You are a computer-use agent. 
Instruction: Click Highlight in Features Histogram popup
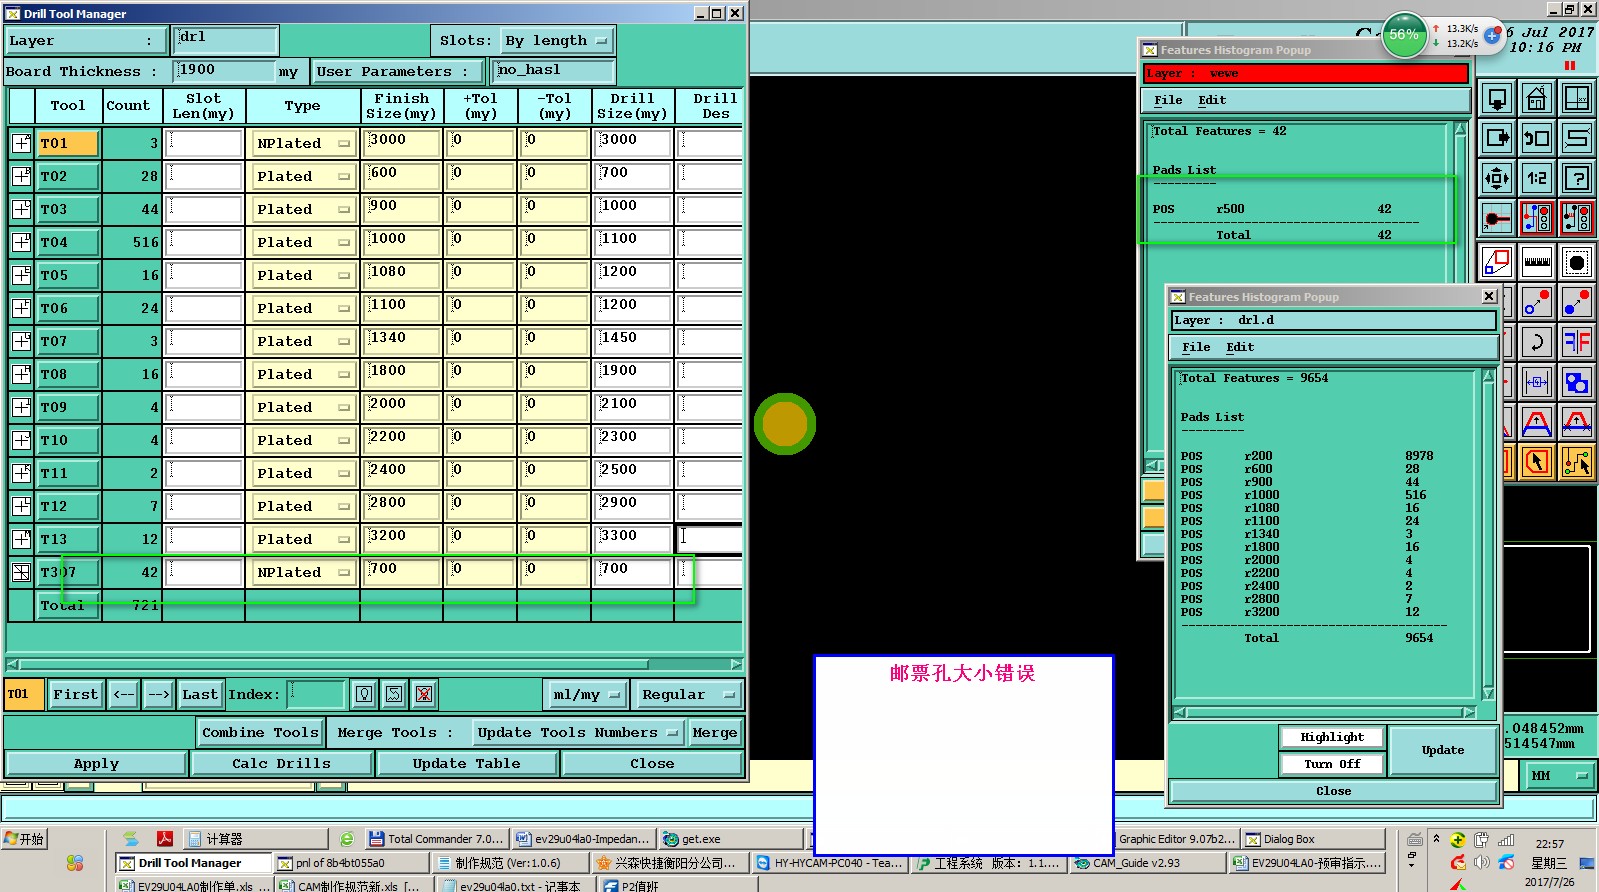pos(1332,737)
